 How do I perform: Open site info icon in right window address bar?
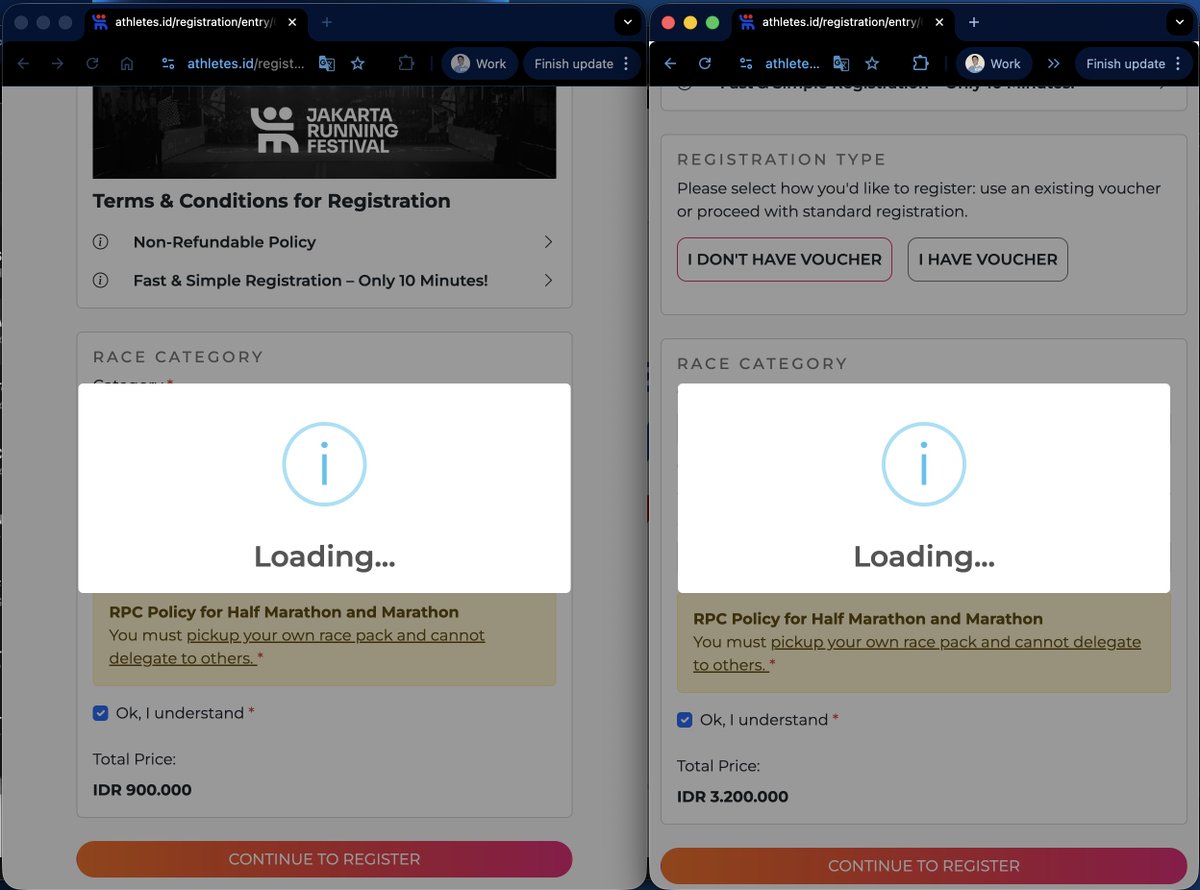click(x=746, y=63)
